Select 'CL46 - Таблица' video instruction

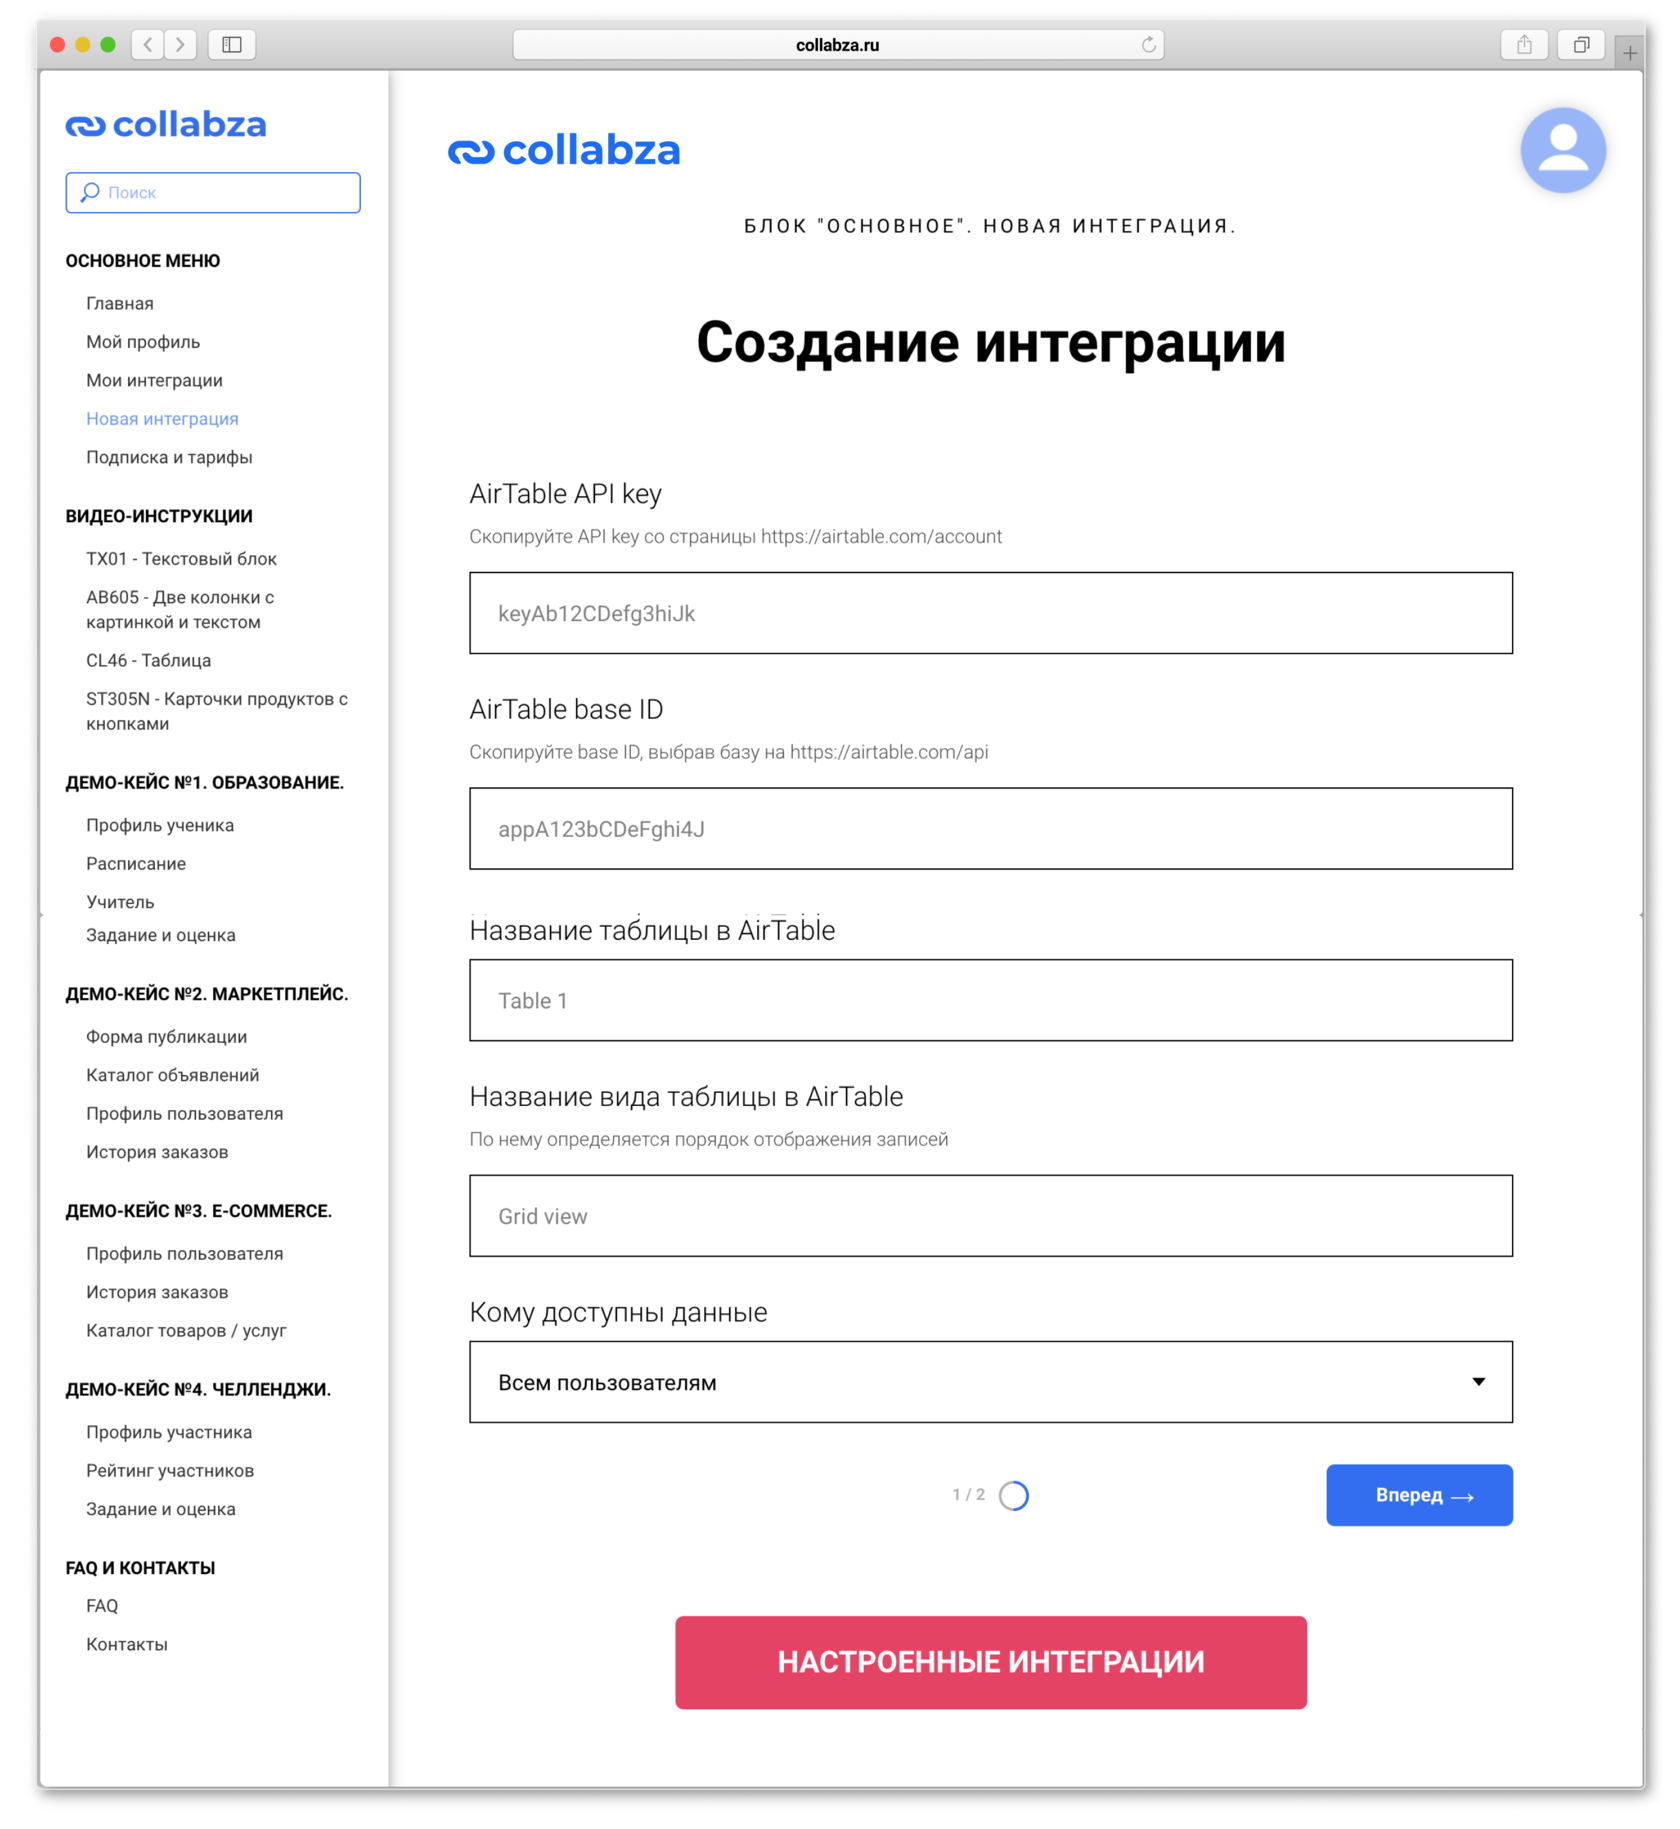tap(148, 660)
